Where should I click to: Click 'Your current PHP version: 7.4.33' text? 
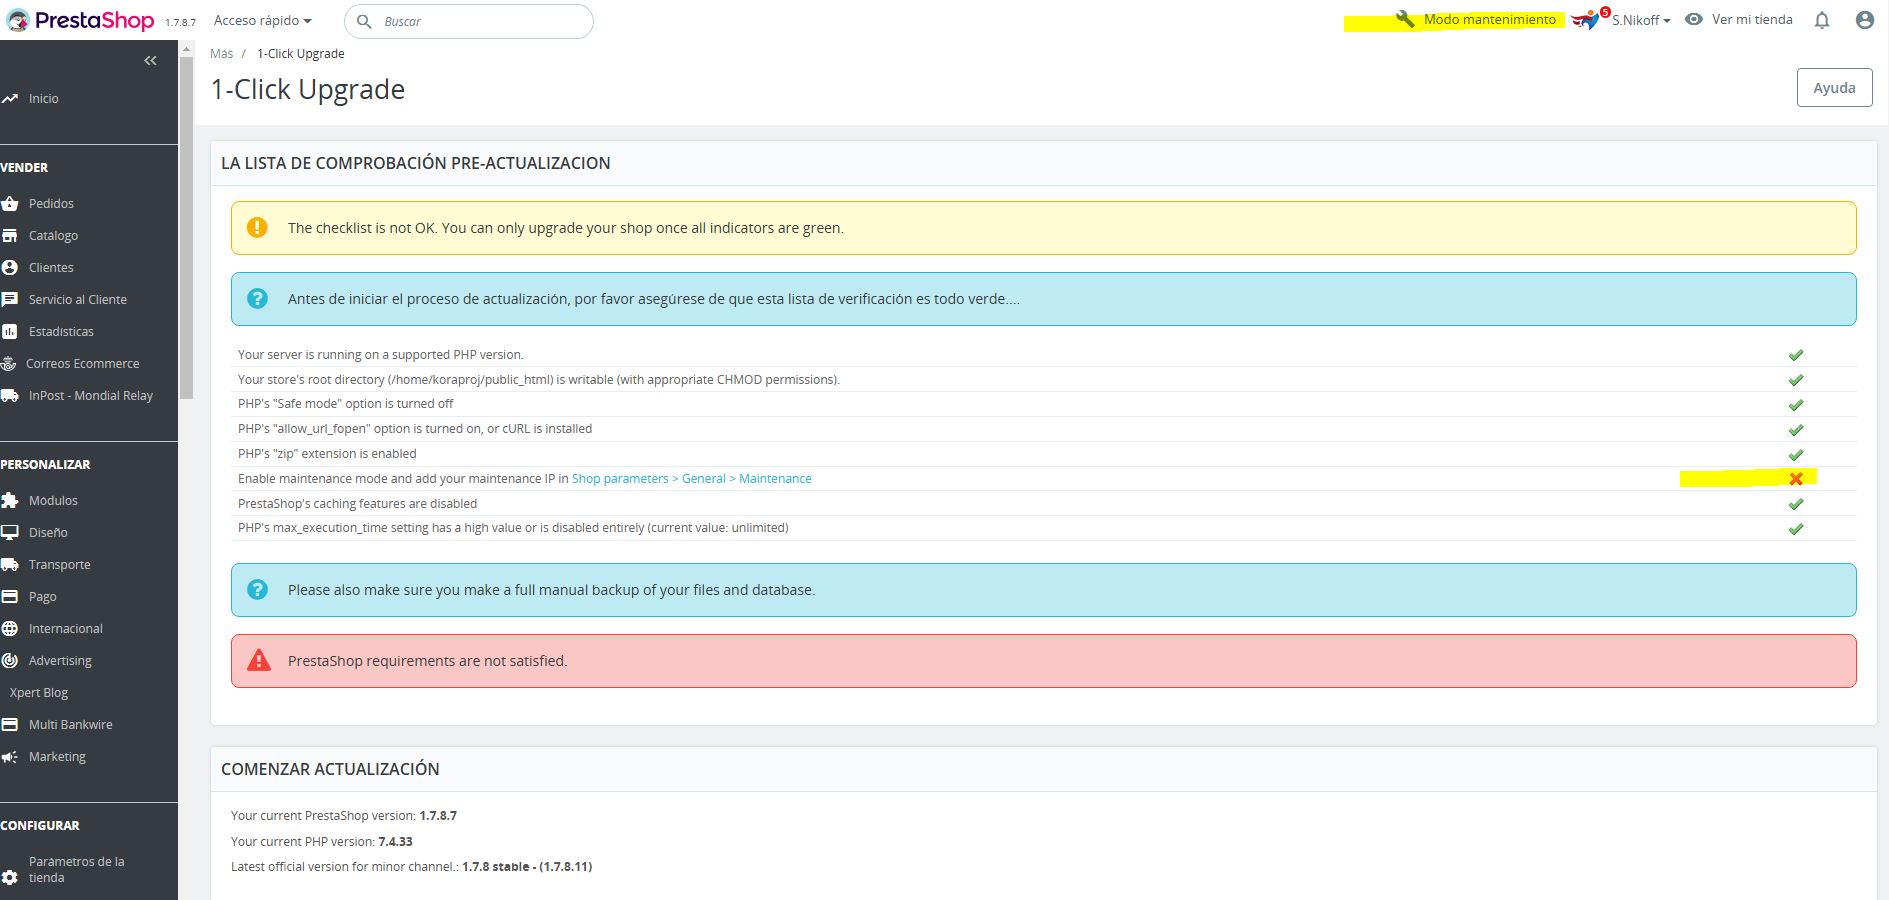(x=322, y=841)
